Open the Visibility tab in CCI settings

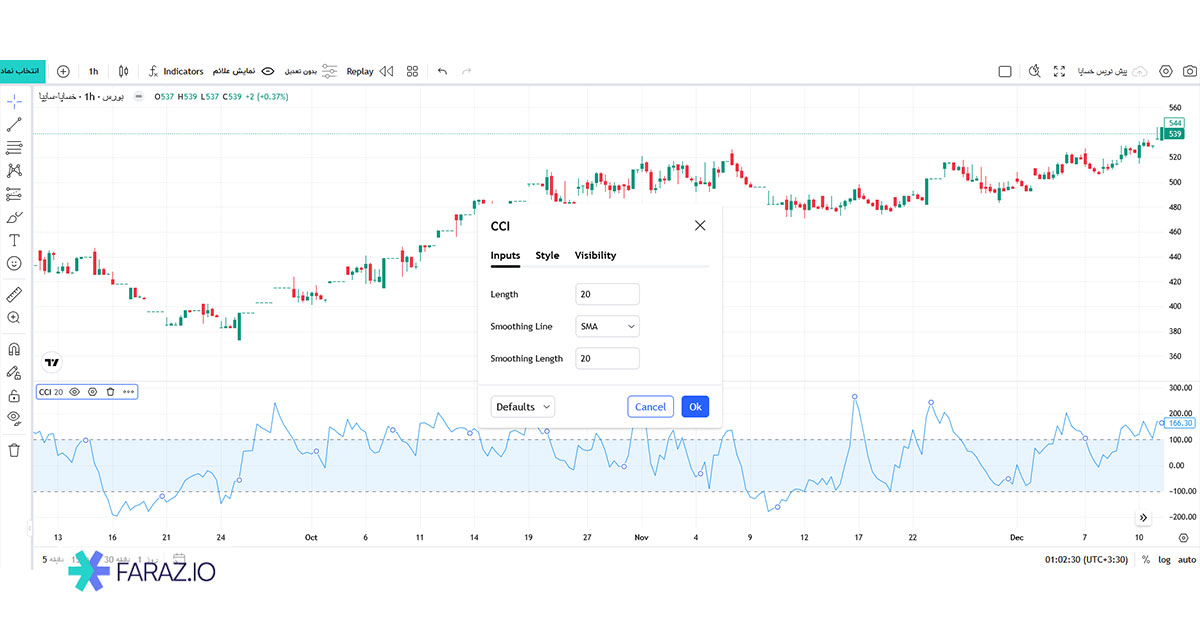[x=595, y=255]
